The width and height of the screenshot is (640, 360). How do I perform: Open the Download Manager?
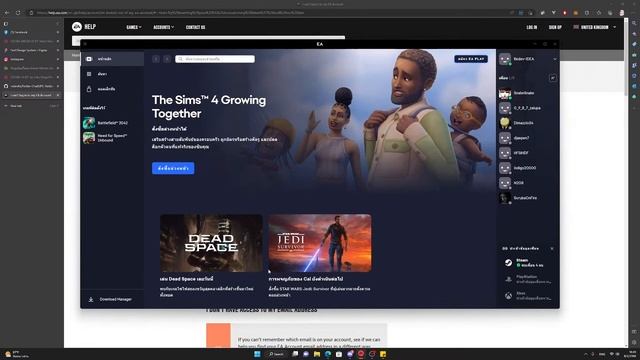click(x=111, y=299)
